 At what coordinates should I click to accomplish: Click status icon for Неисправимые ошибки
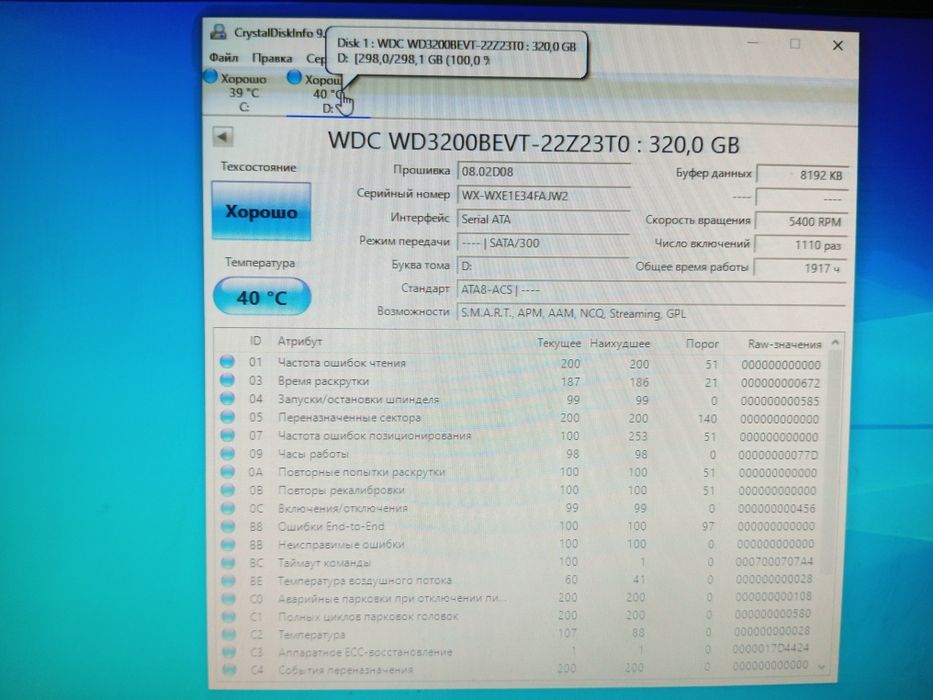click(x=228, y=544)
